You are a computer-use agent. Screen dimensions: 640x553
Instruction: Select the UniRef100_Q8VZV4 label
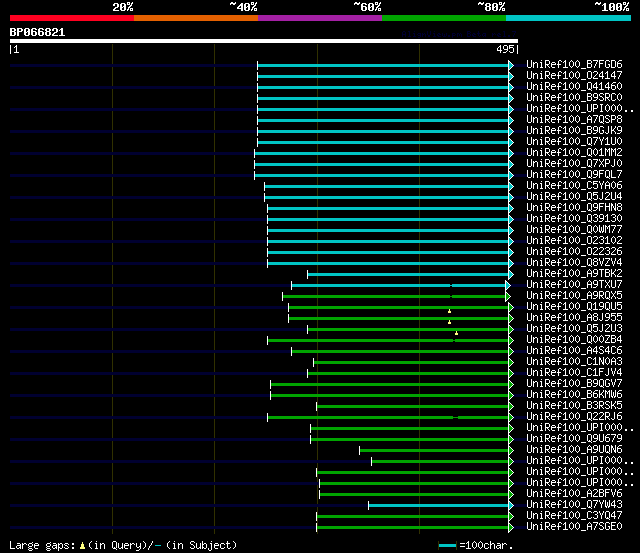point(574,263)
